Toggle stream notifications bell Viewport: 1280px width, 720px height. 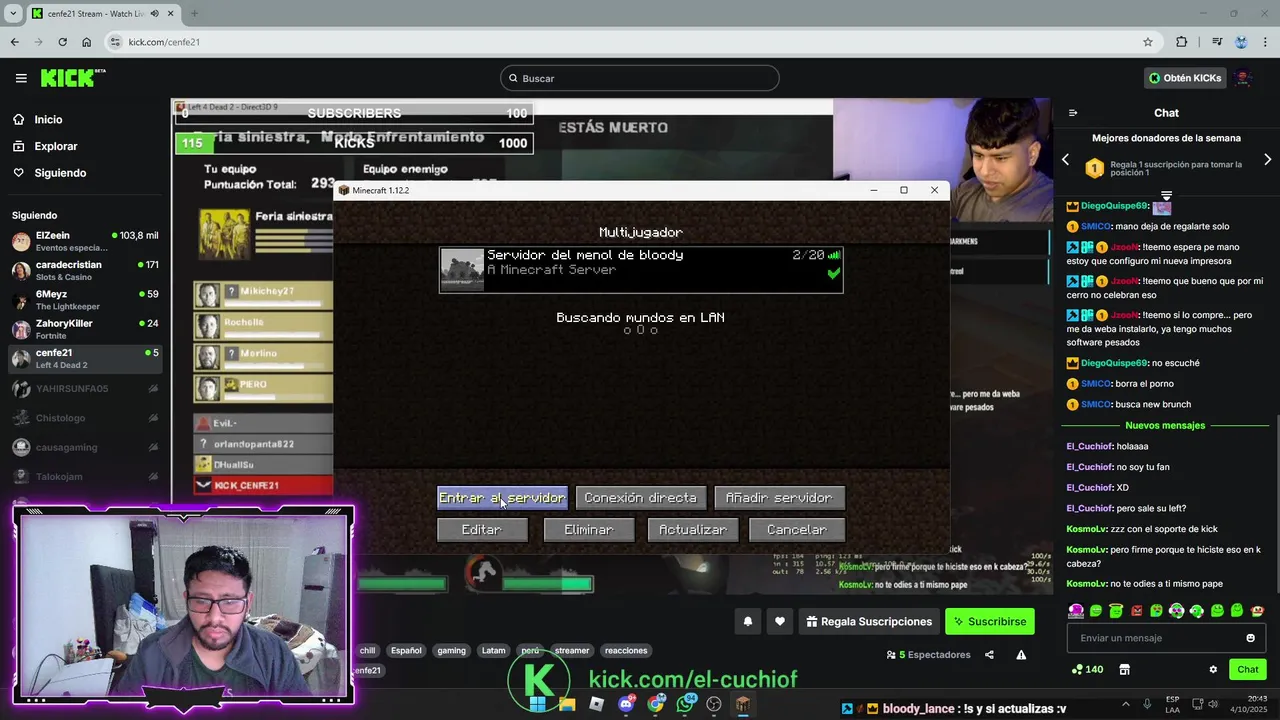click(748, 621)
